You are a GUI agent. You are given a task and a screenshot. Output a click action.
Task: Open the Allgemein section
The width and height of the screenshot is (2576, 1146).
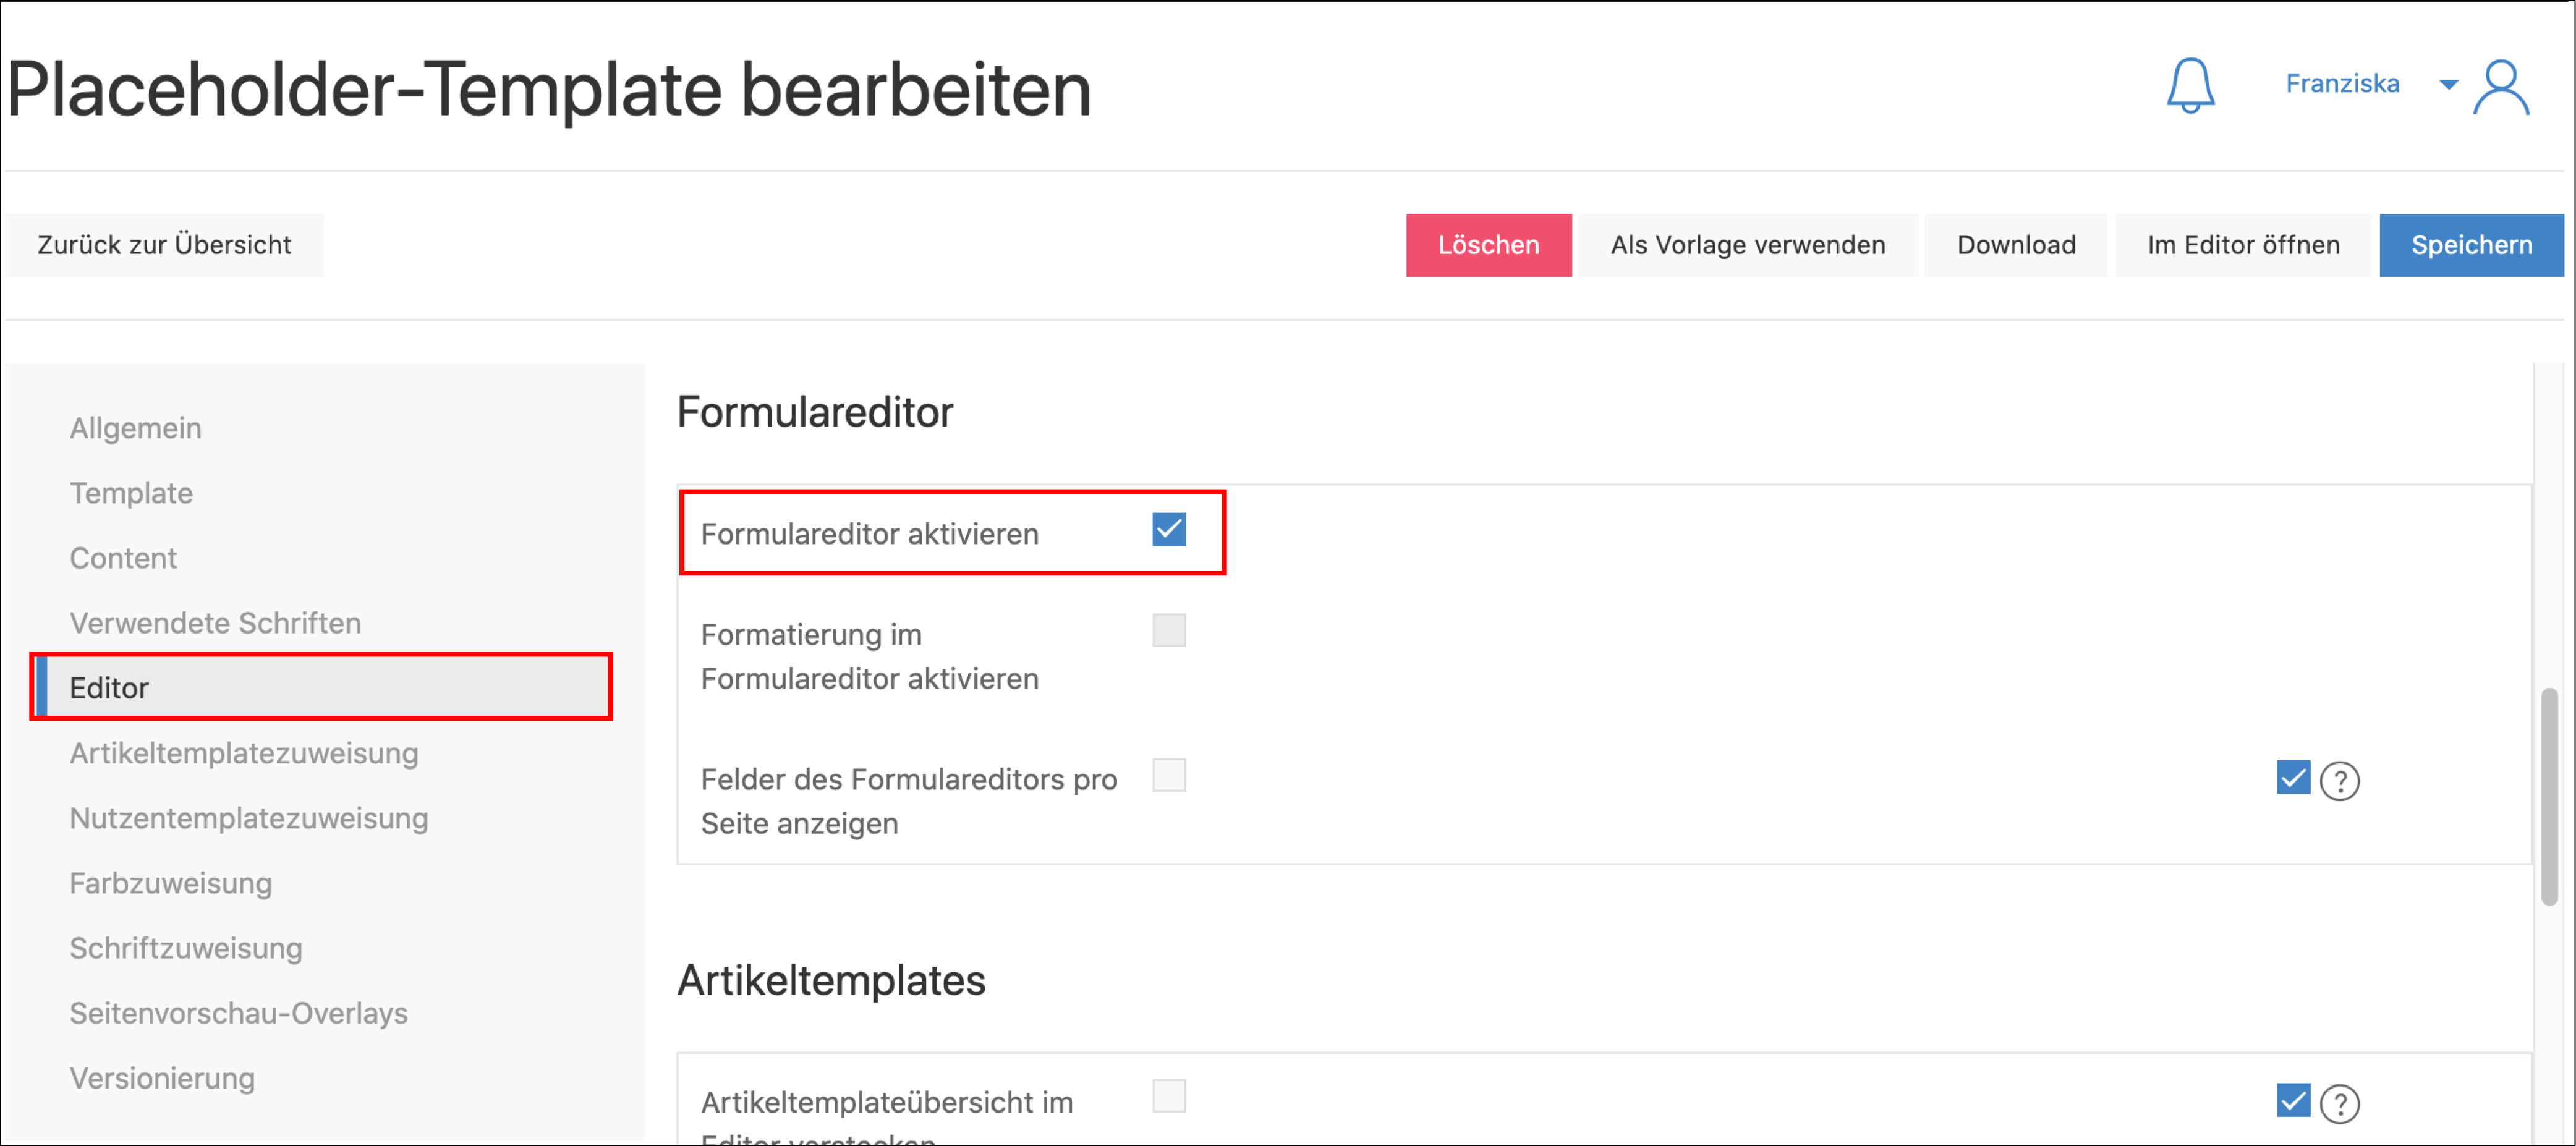coord(136,428)
